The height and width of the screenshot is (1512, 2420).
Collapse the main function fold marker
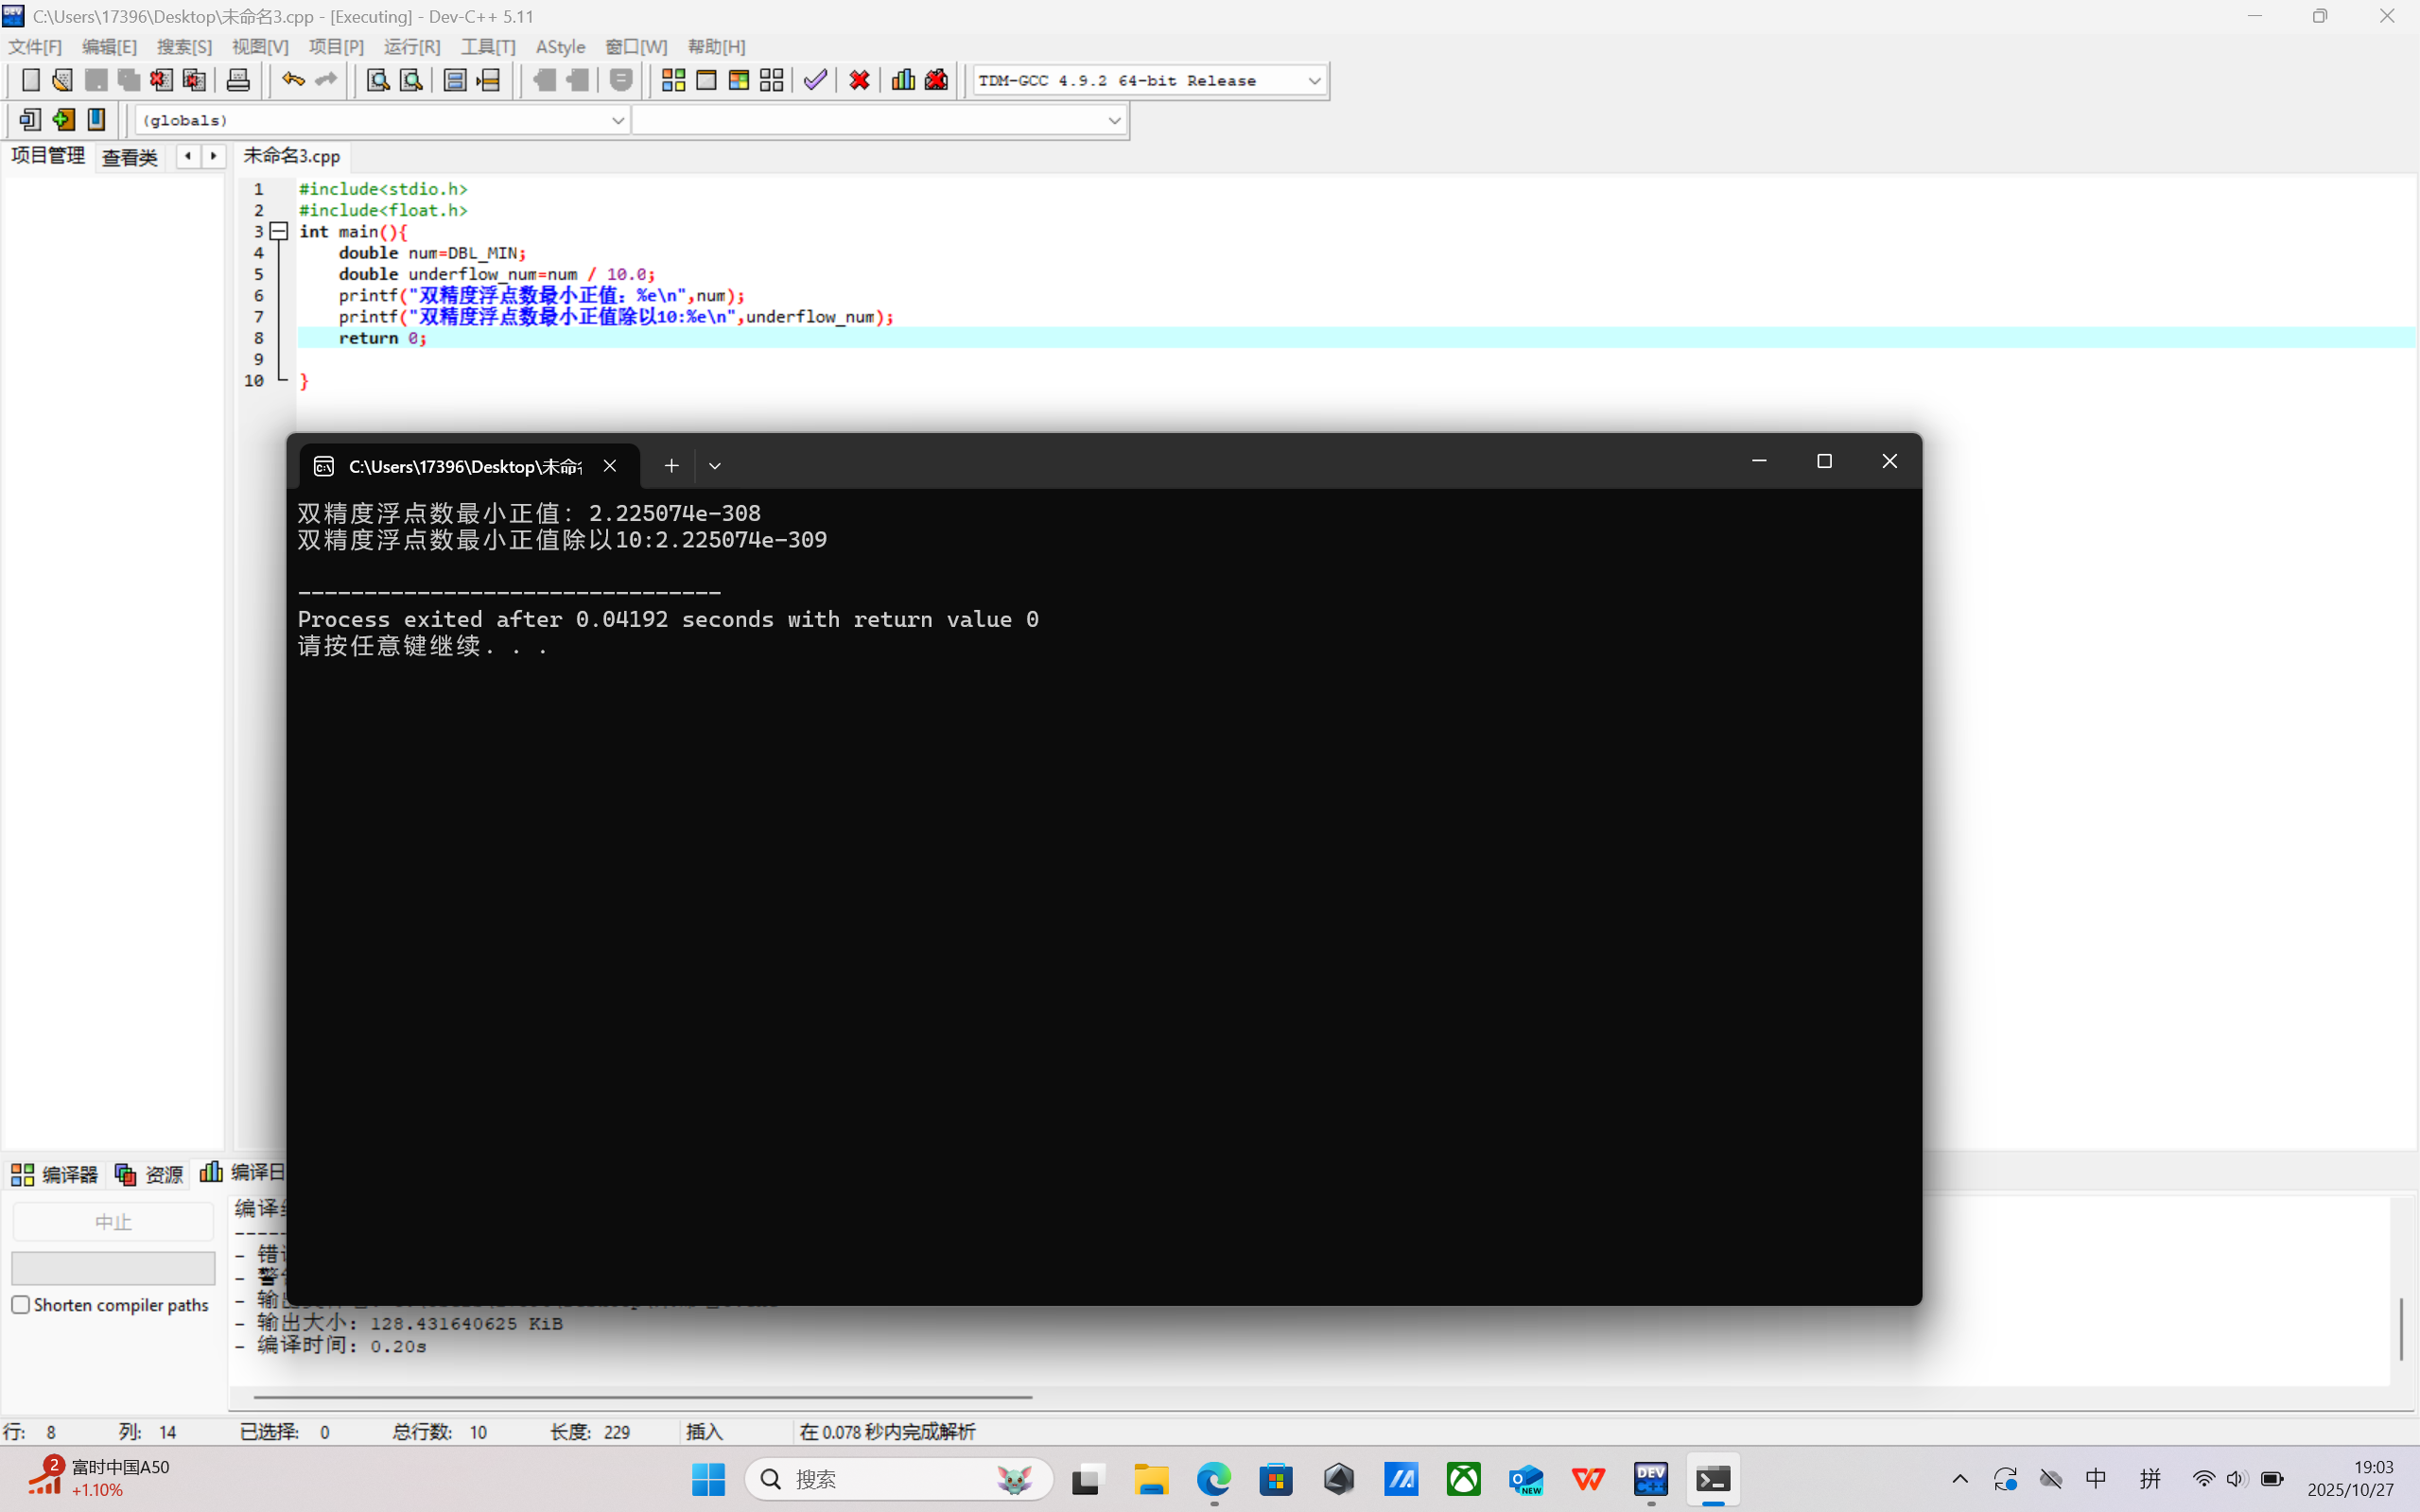[x=280, y=231]
